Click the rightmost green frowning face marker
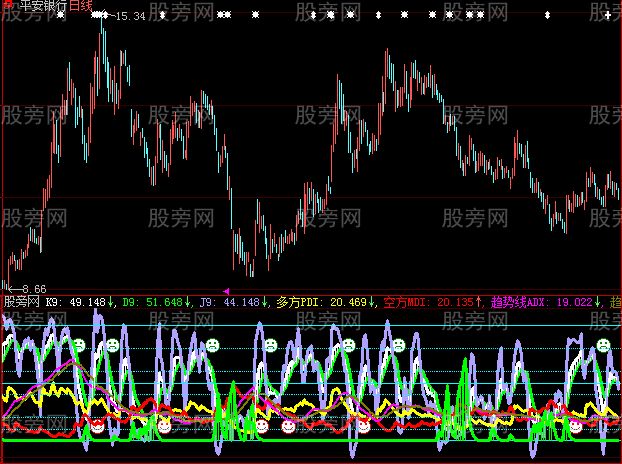The width and height of the screenshot is (622, 464). point(603,346)
